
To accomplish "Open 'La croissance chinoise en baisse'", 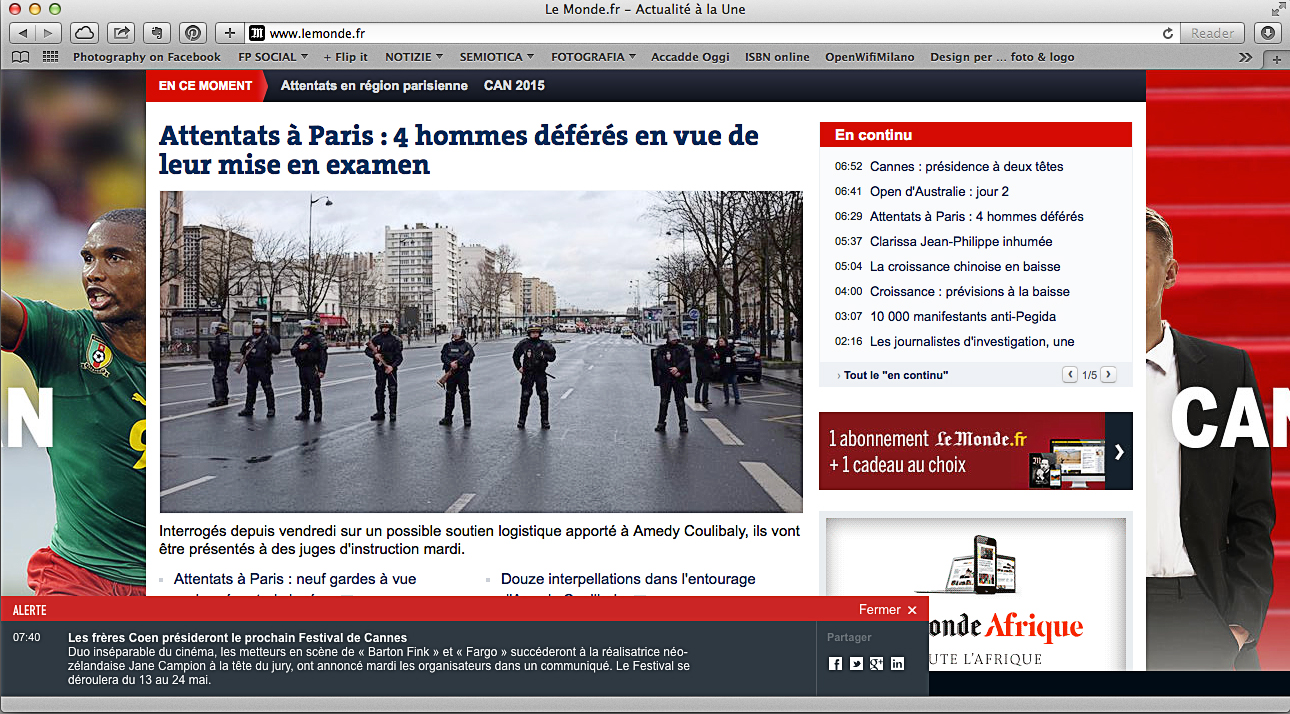I will pos(965,266).
